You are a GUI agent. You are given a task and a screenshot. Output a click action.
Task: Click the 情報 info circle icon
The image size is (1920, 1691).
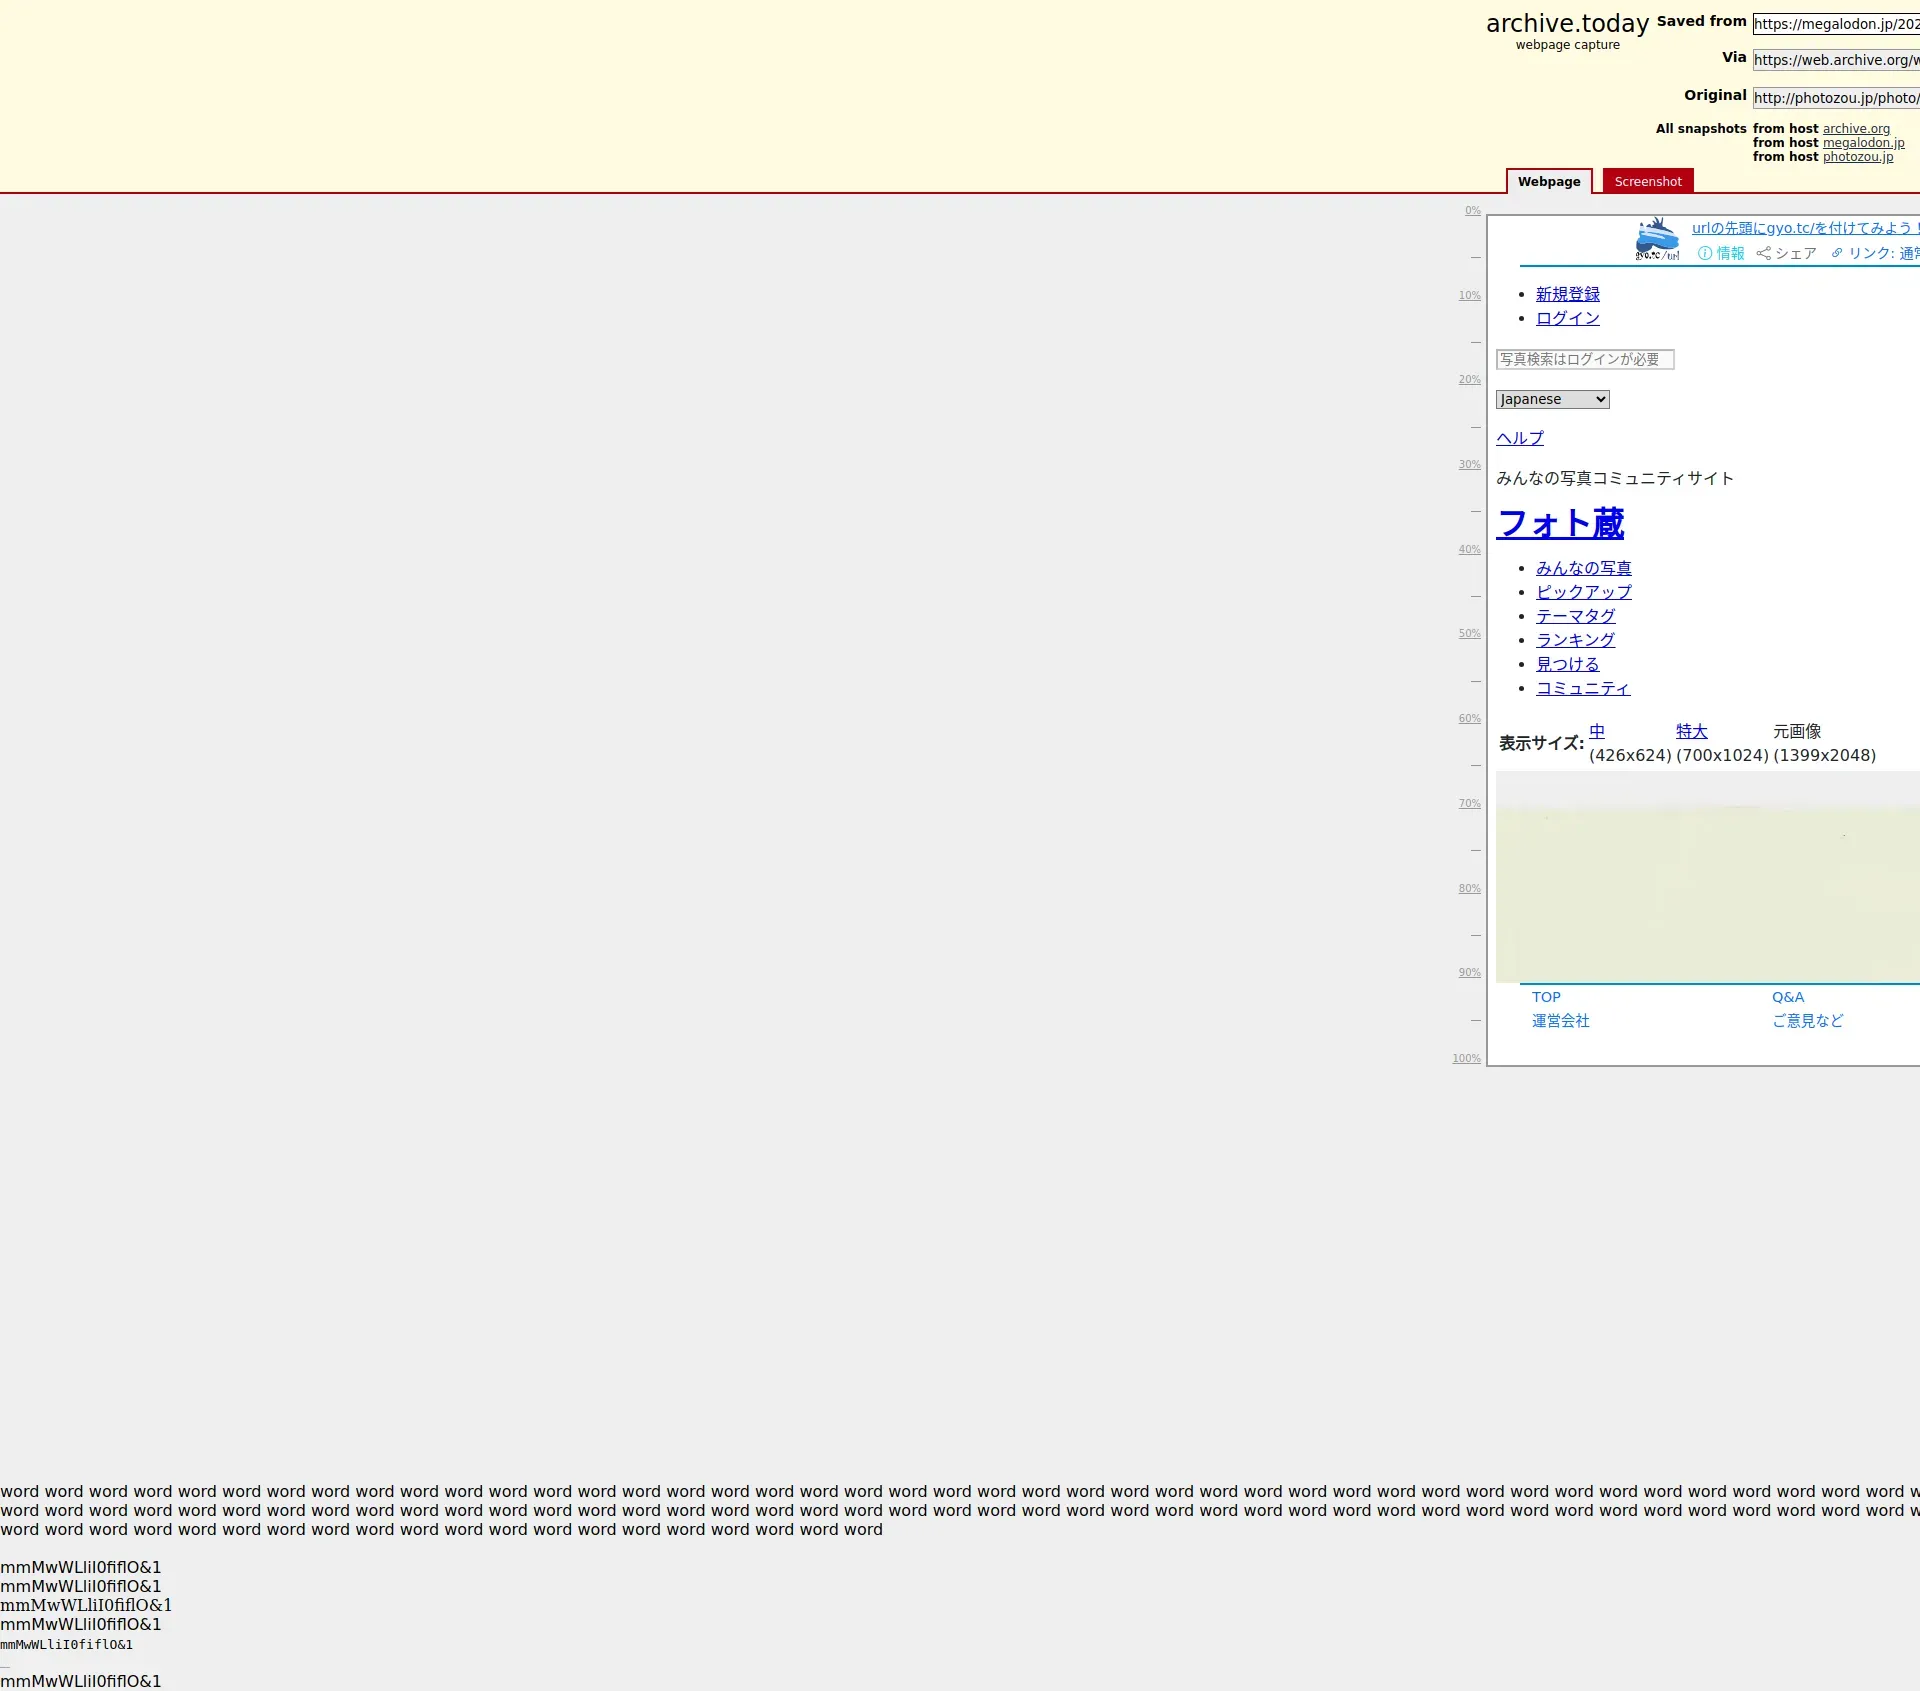(1705, 254)
